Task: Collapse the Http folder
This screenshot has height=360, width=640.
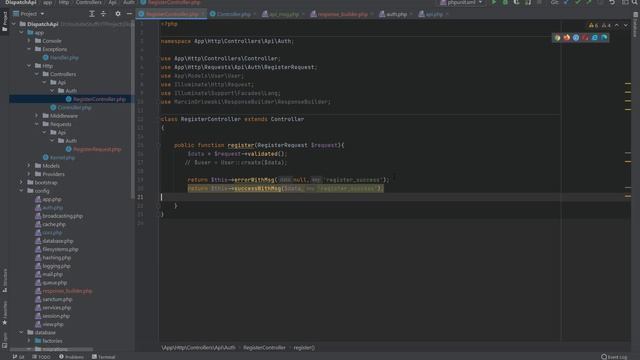Action: point(29,66)
